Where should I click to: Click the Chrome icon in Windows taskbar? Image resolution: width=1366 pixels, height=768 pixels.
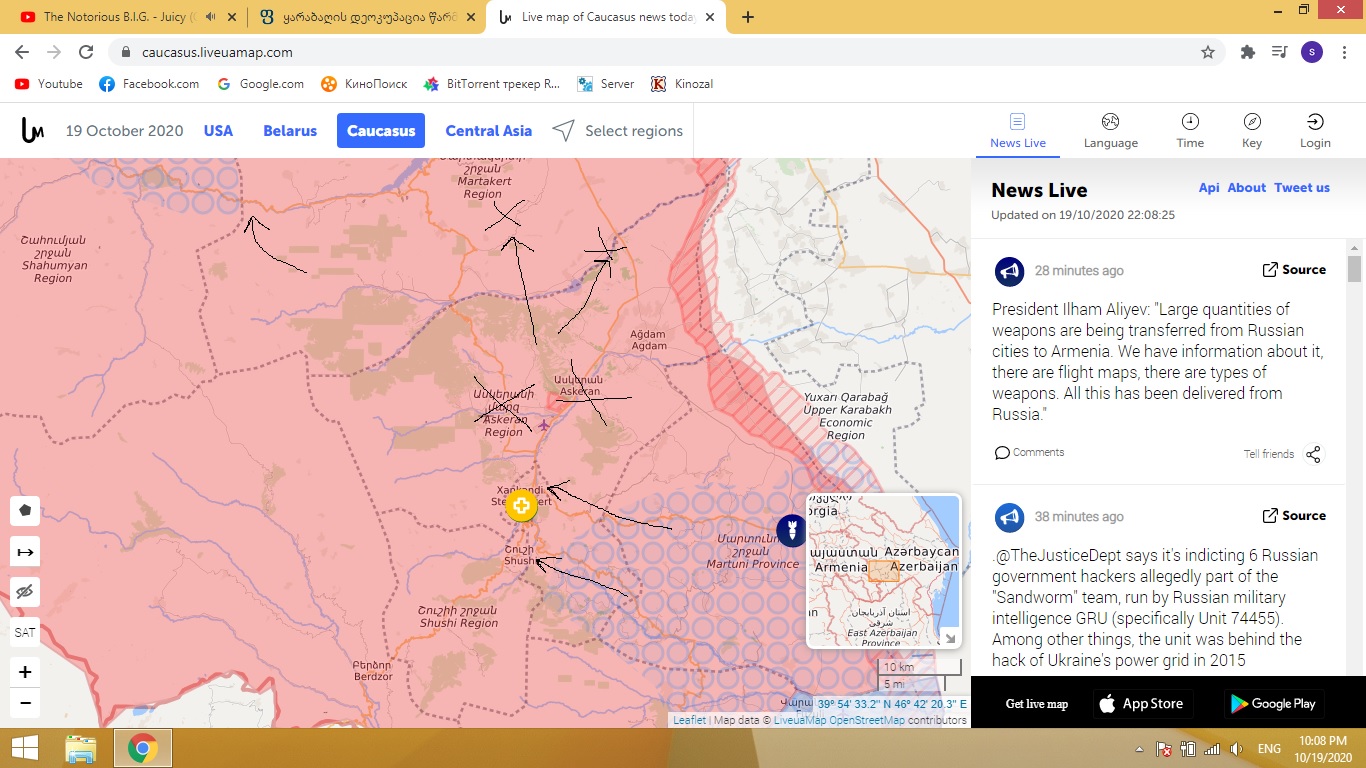pyautogui.click(x=142, y=748)
